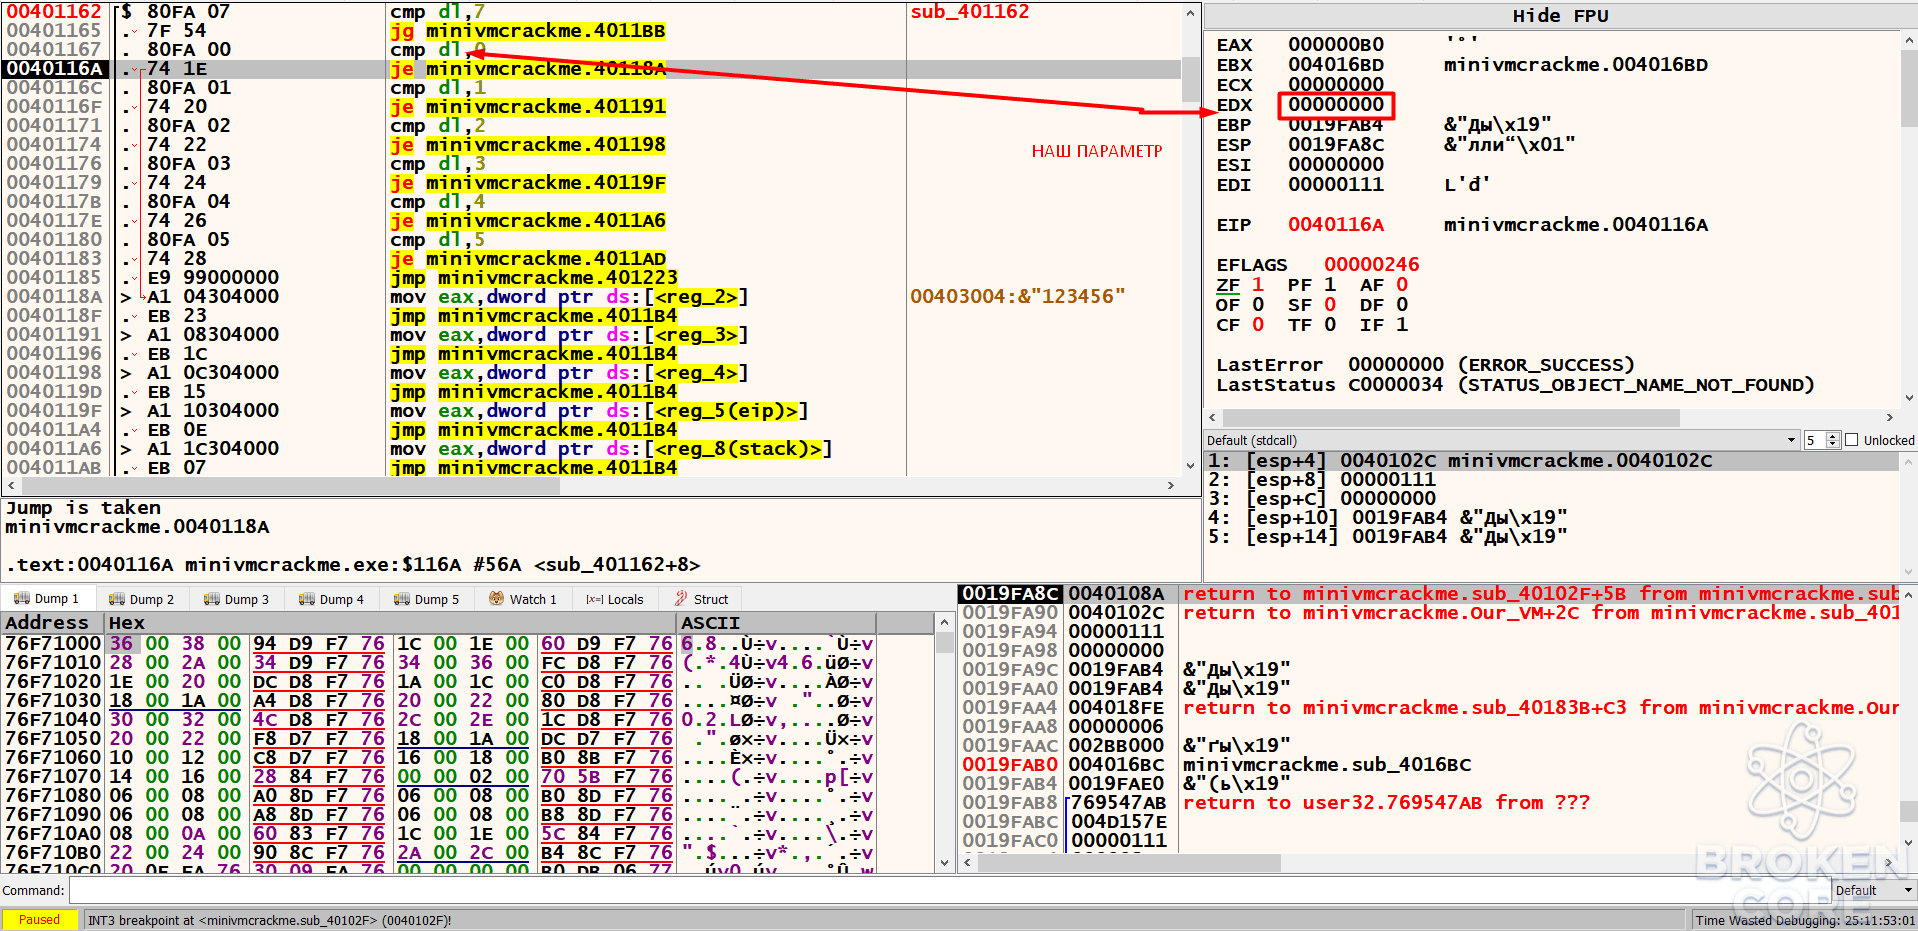Open the Watch 1 tab
1918x931 pixels.
pyautogui.click(x=523, y=599)
